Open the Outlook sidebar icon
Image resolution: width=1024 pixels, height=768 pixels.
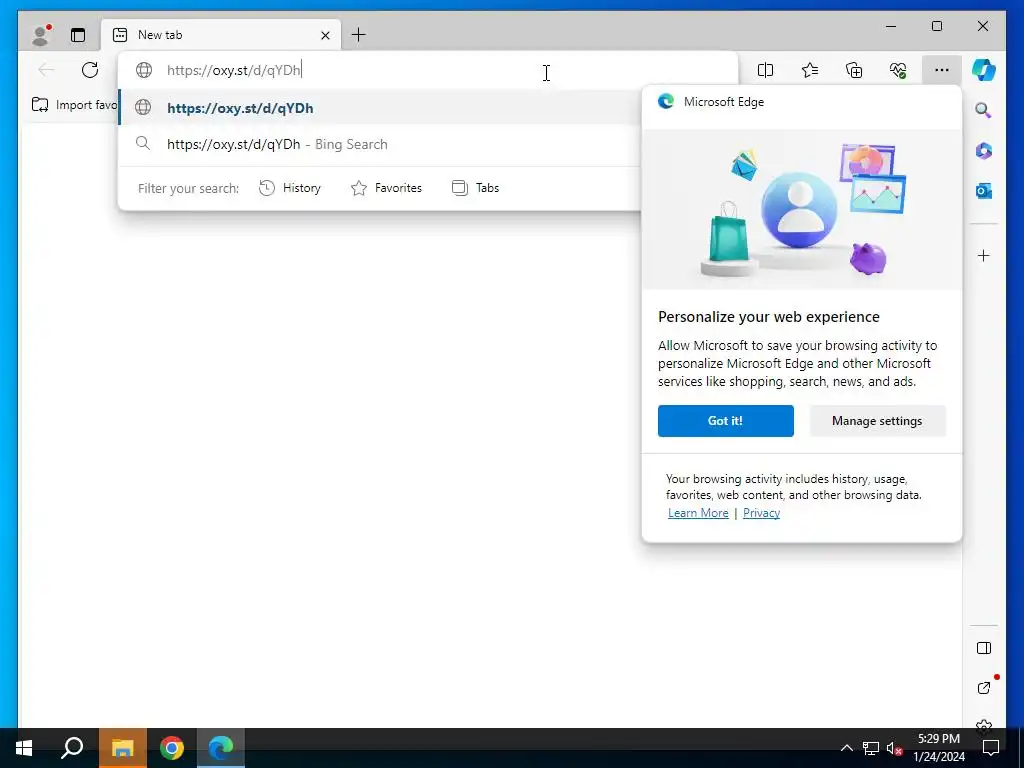point(984,191)
